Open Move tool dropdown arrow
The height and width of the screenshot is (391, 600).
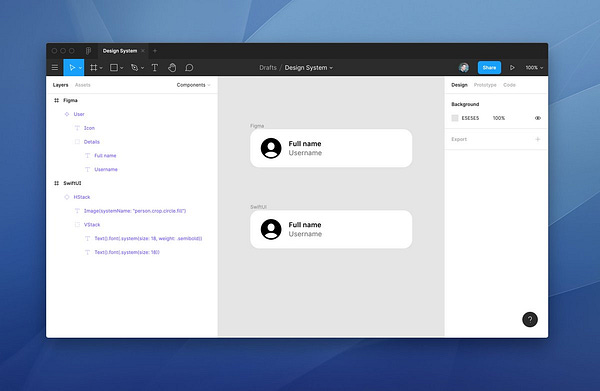tap(80, 68)
